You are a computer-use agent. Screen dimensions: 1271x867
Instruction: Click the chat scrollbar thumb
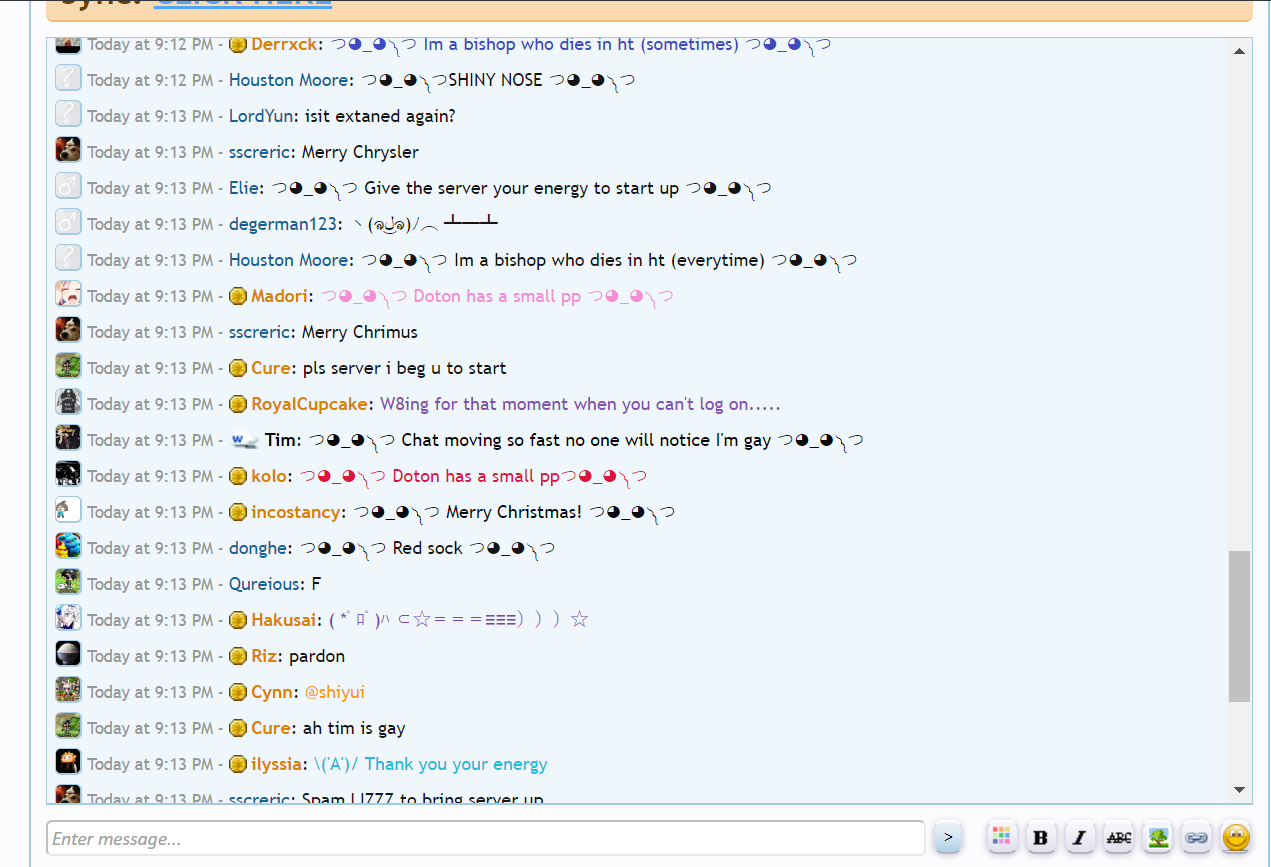1239,625
